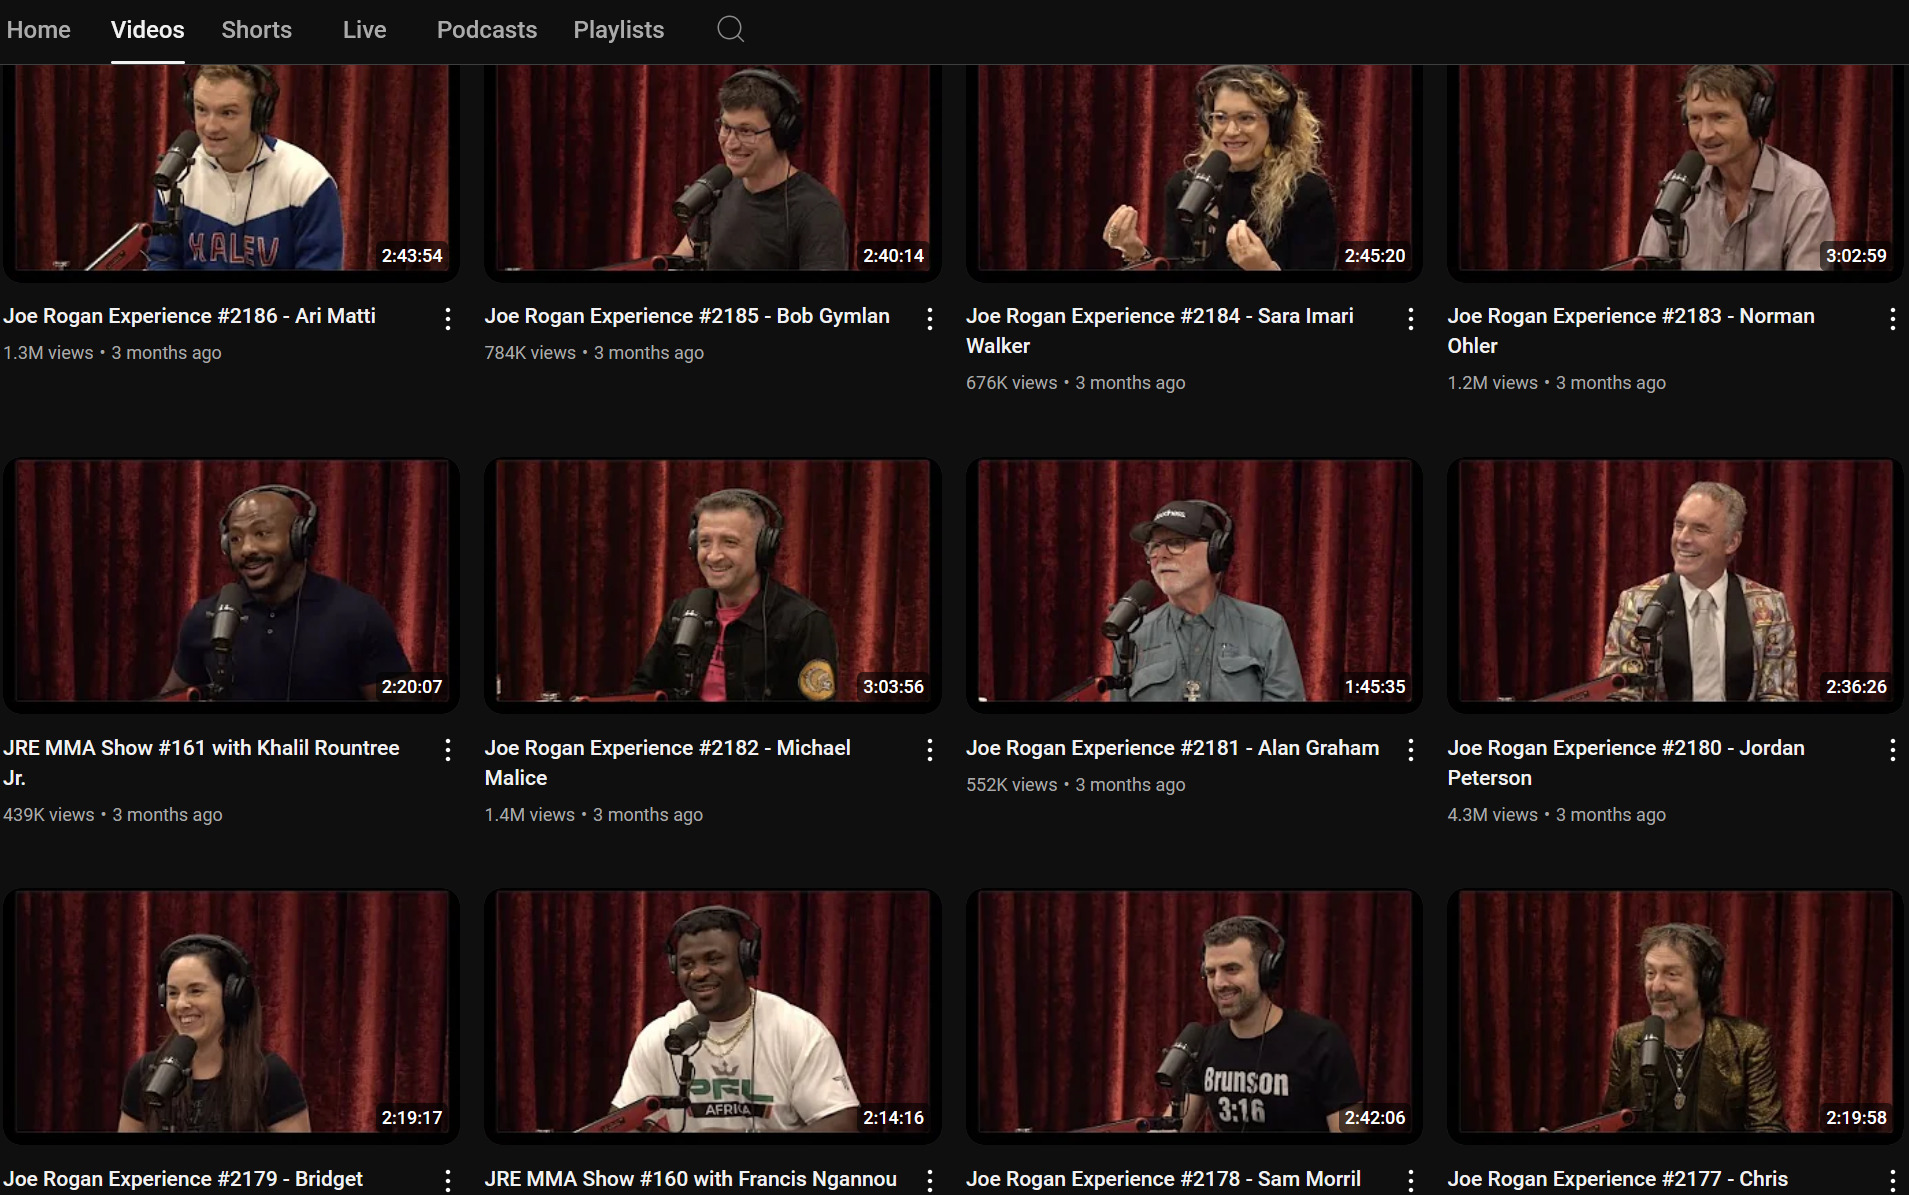Click title of JRE MMA Show #160

(690, 1179)
